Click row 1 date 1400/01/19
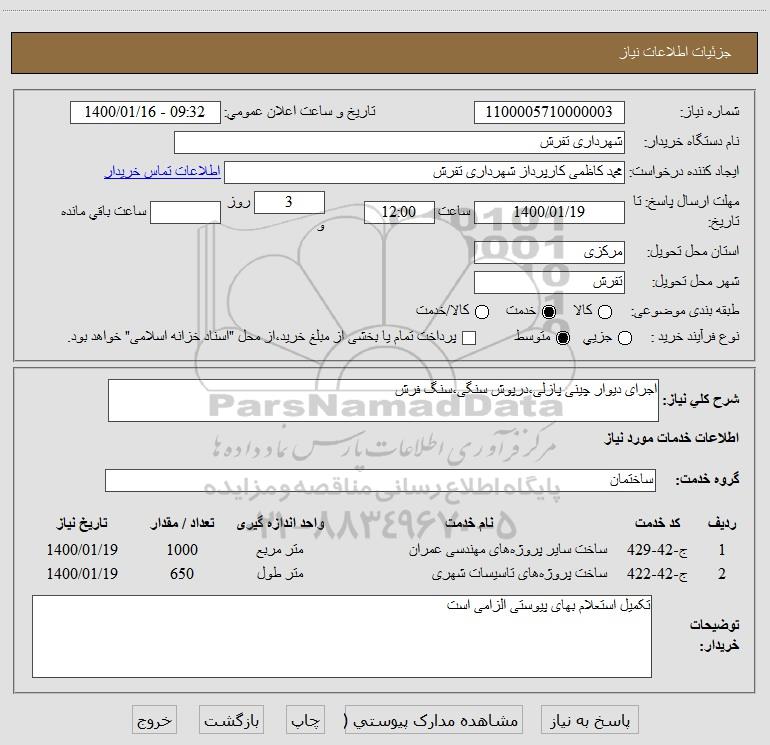The height and width of the screenshot is (745, 770). pos(82,550)
